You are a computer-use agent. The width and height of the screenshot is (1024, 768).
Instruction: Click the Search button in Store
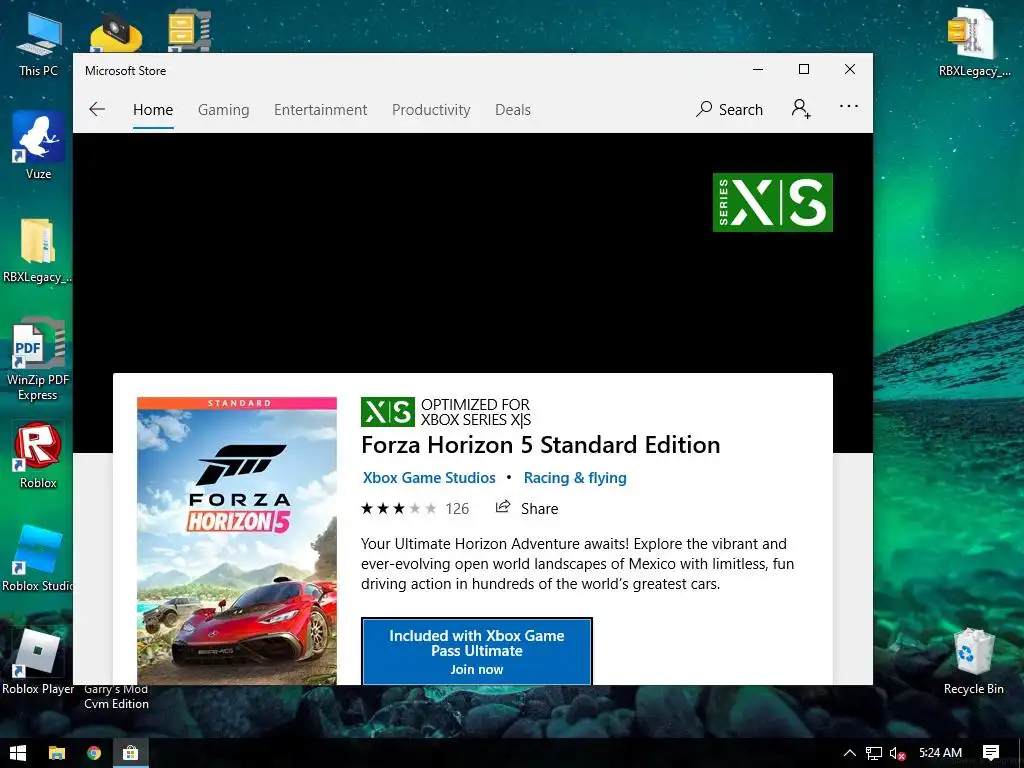point(729,109)
